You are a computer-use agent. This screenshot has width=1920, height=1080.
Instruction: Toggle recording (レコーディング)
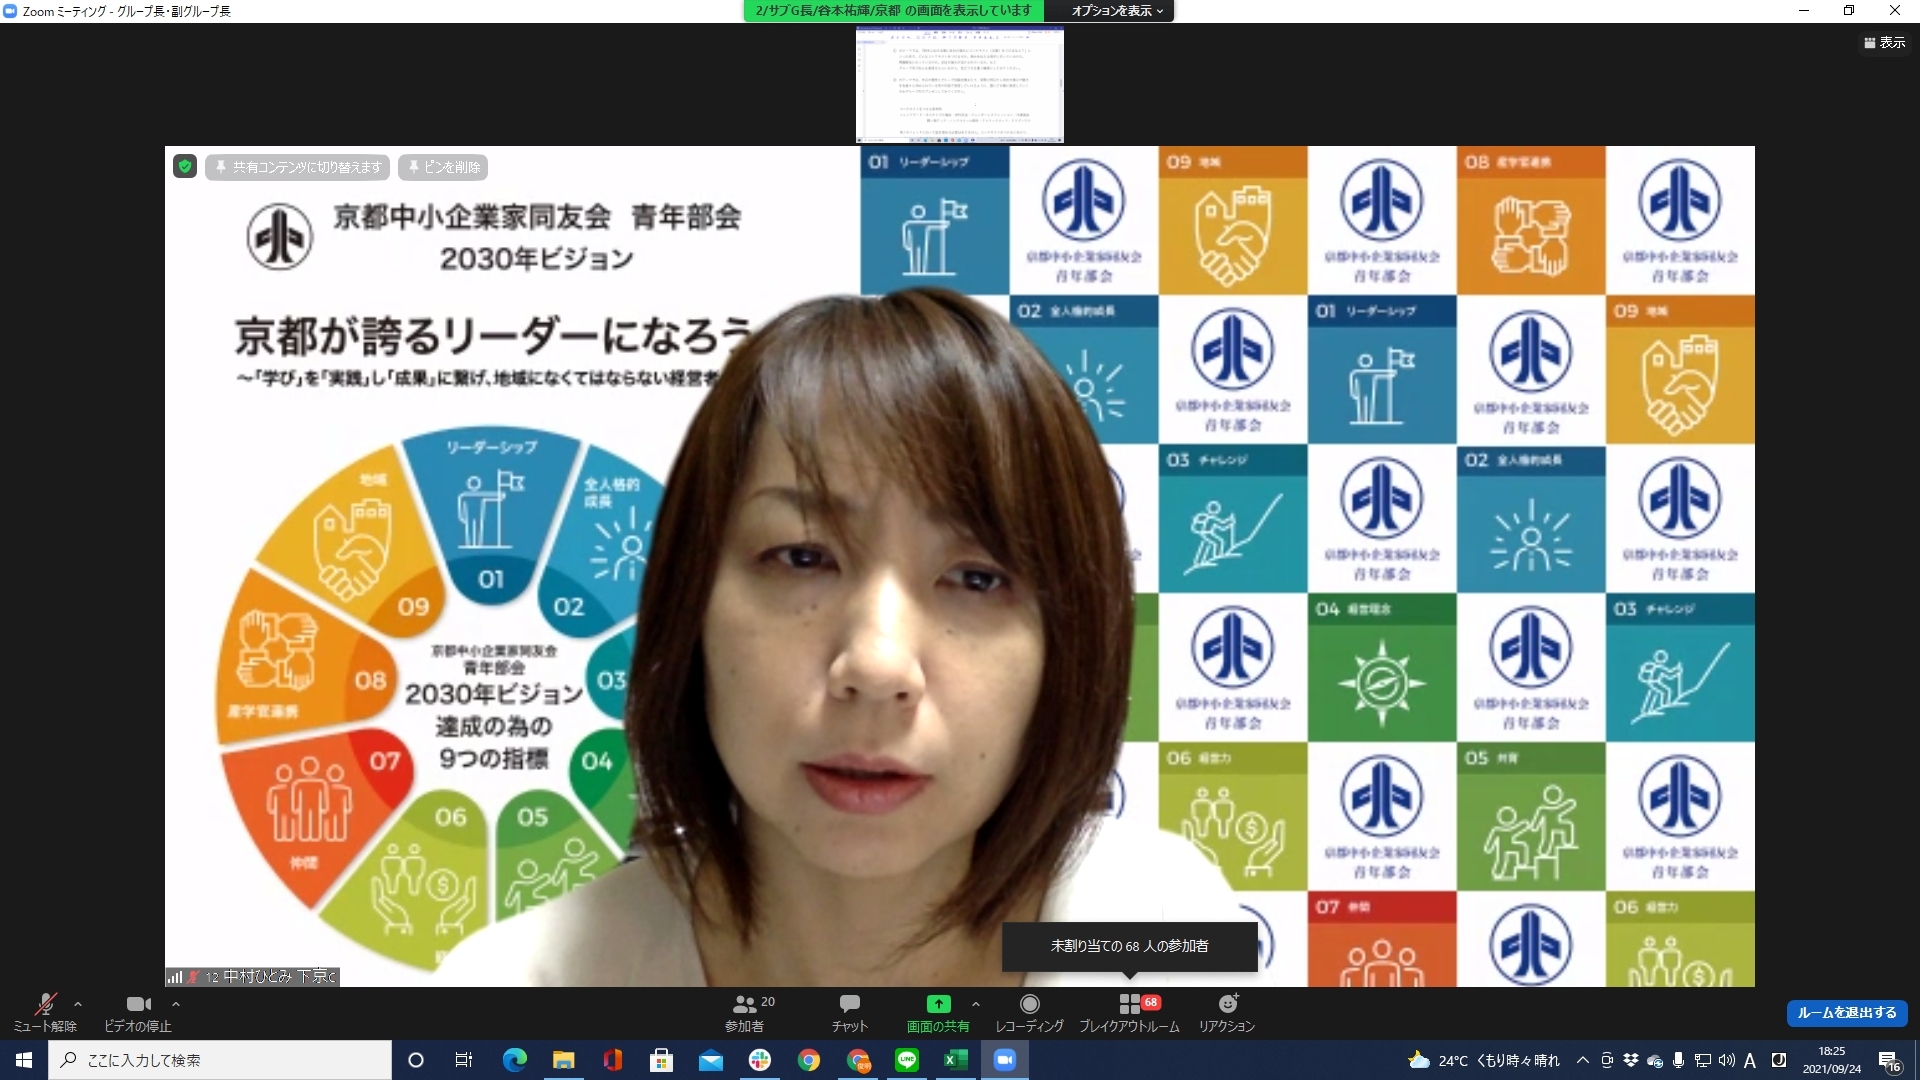[1029, 1012]
